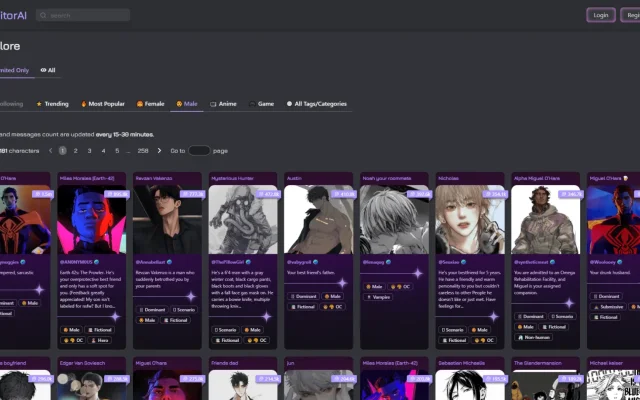
Task: Jump to page 5
Action: [117, 151]
